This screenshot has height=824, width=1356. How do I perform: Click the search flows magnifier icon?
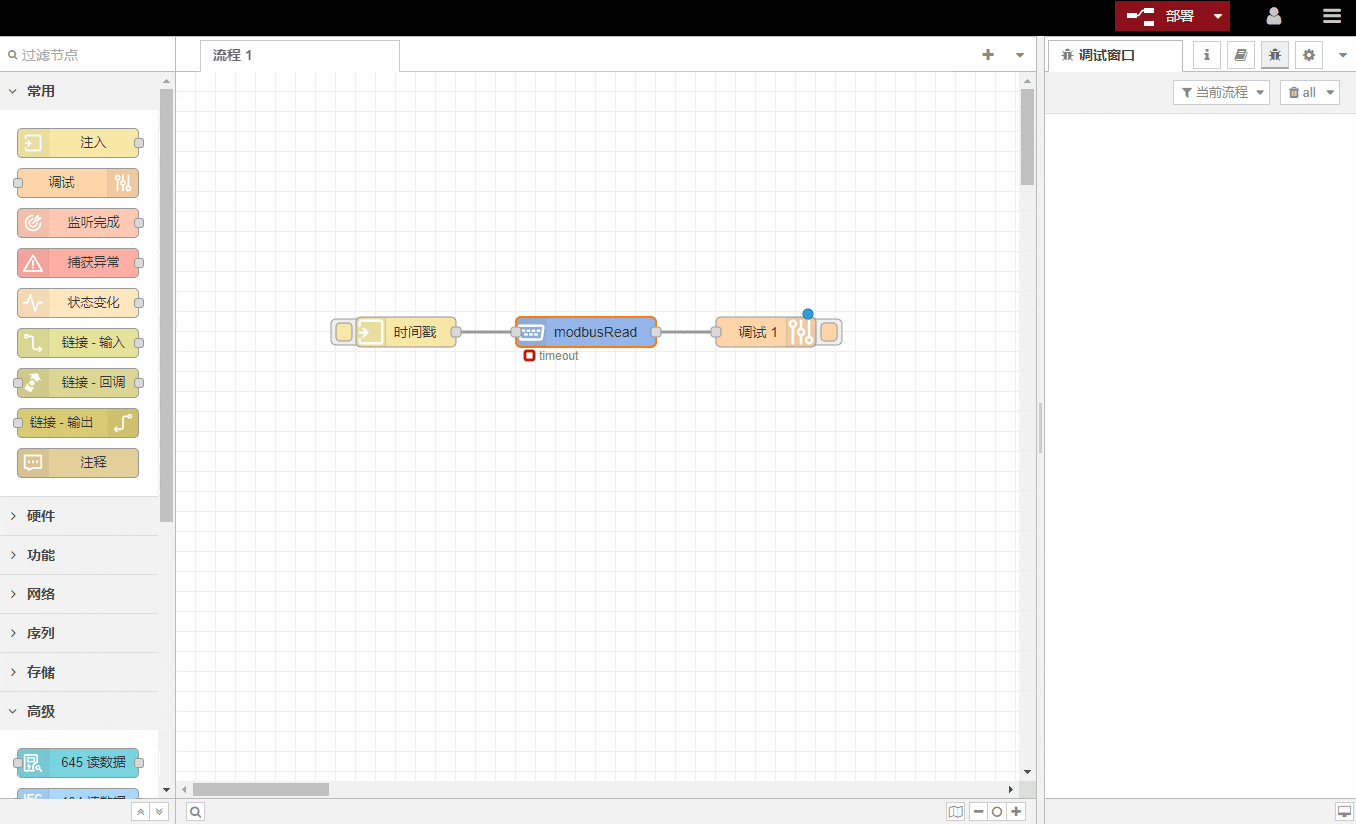(x=196, y=812)
